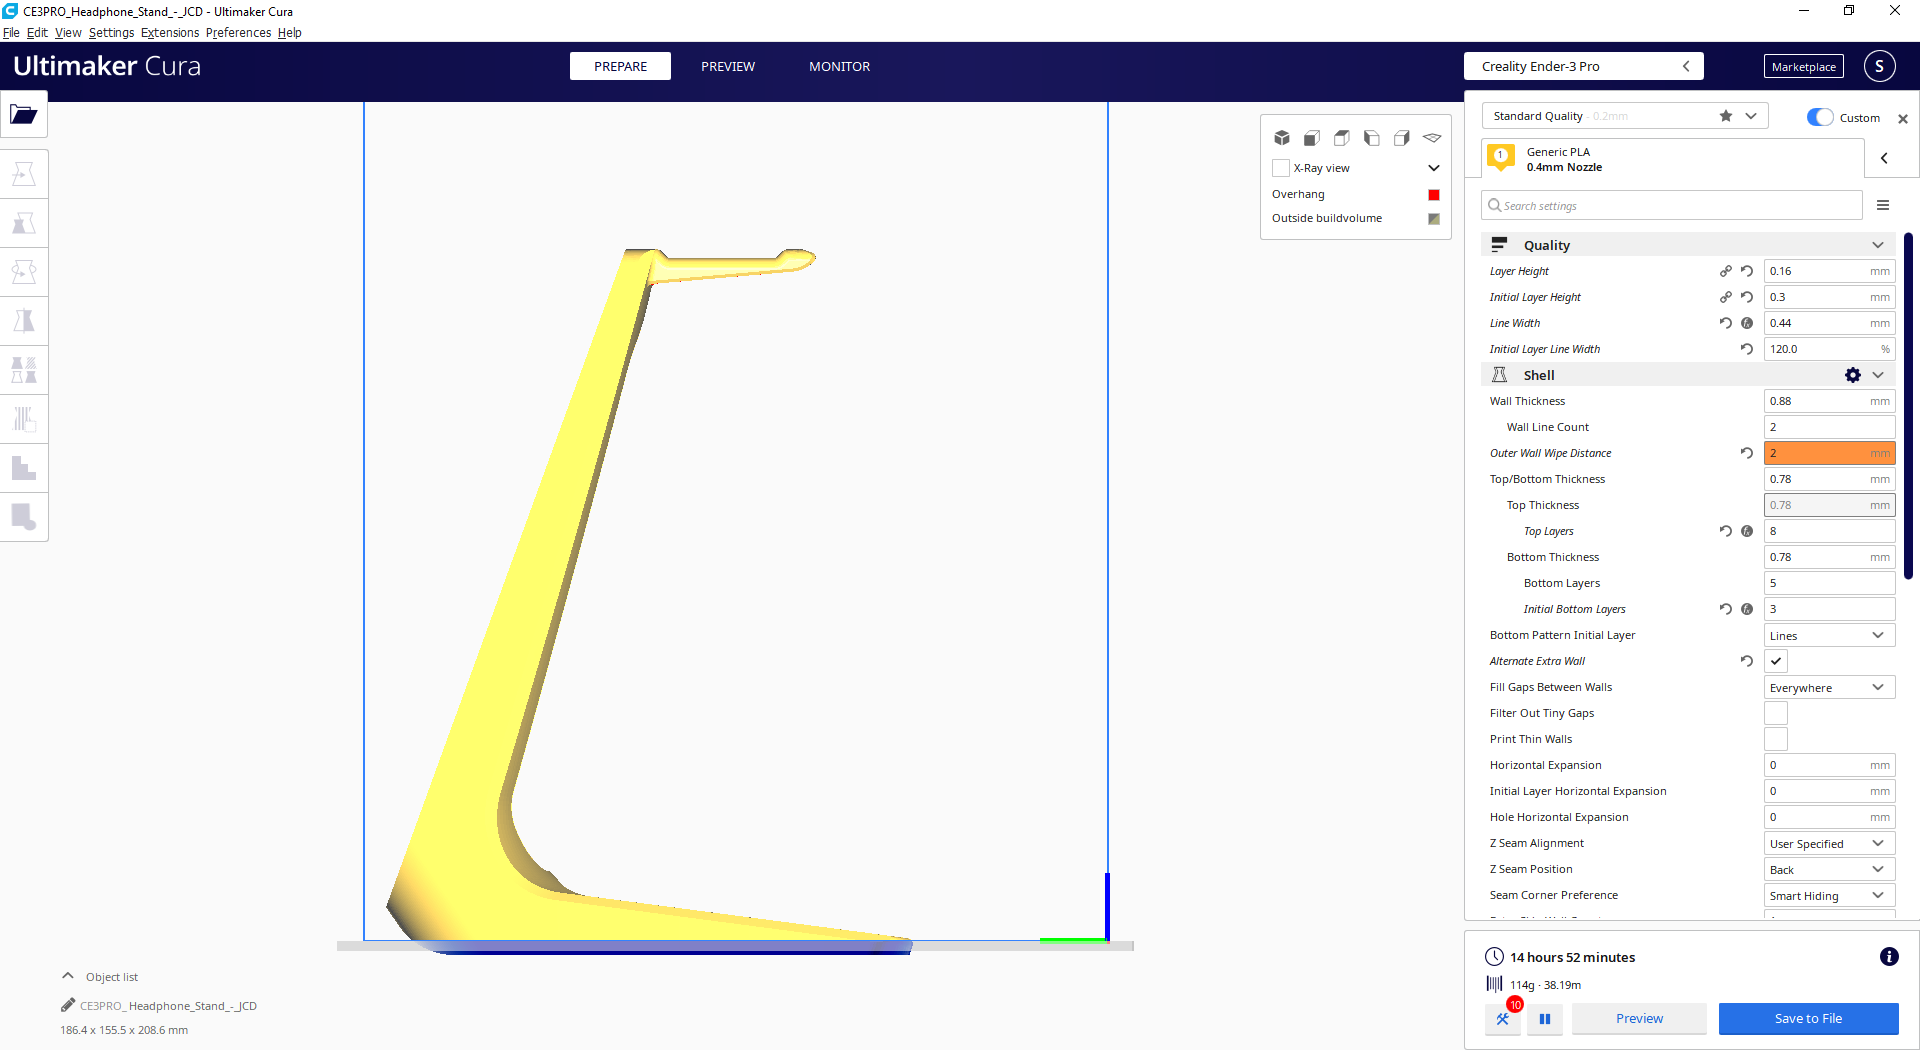Select the Rotate tool in left toolbar
This screenshot has width=1920, height=1050.
coord(24,272)
